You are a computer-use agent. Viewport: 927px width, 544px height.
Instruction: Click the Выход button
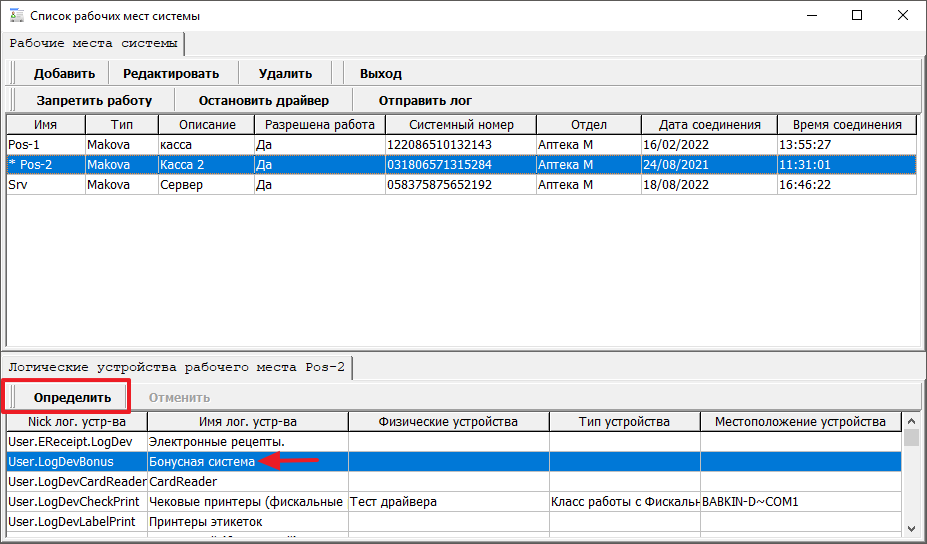[x=380, y=73]
